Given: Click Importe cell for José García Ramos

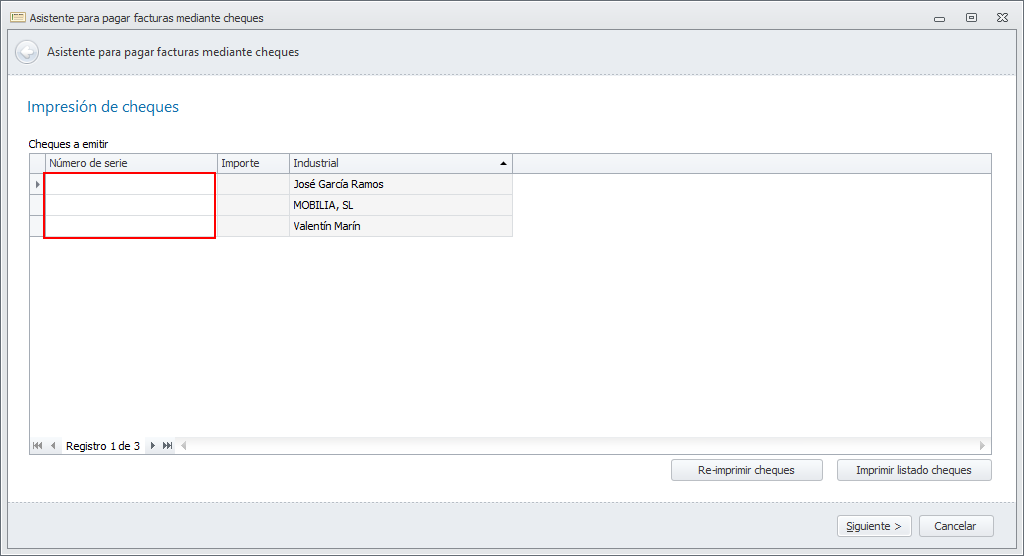Looking at the screenshot, I should point(253,184).
